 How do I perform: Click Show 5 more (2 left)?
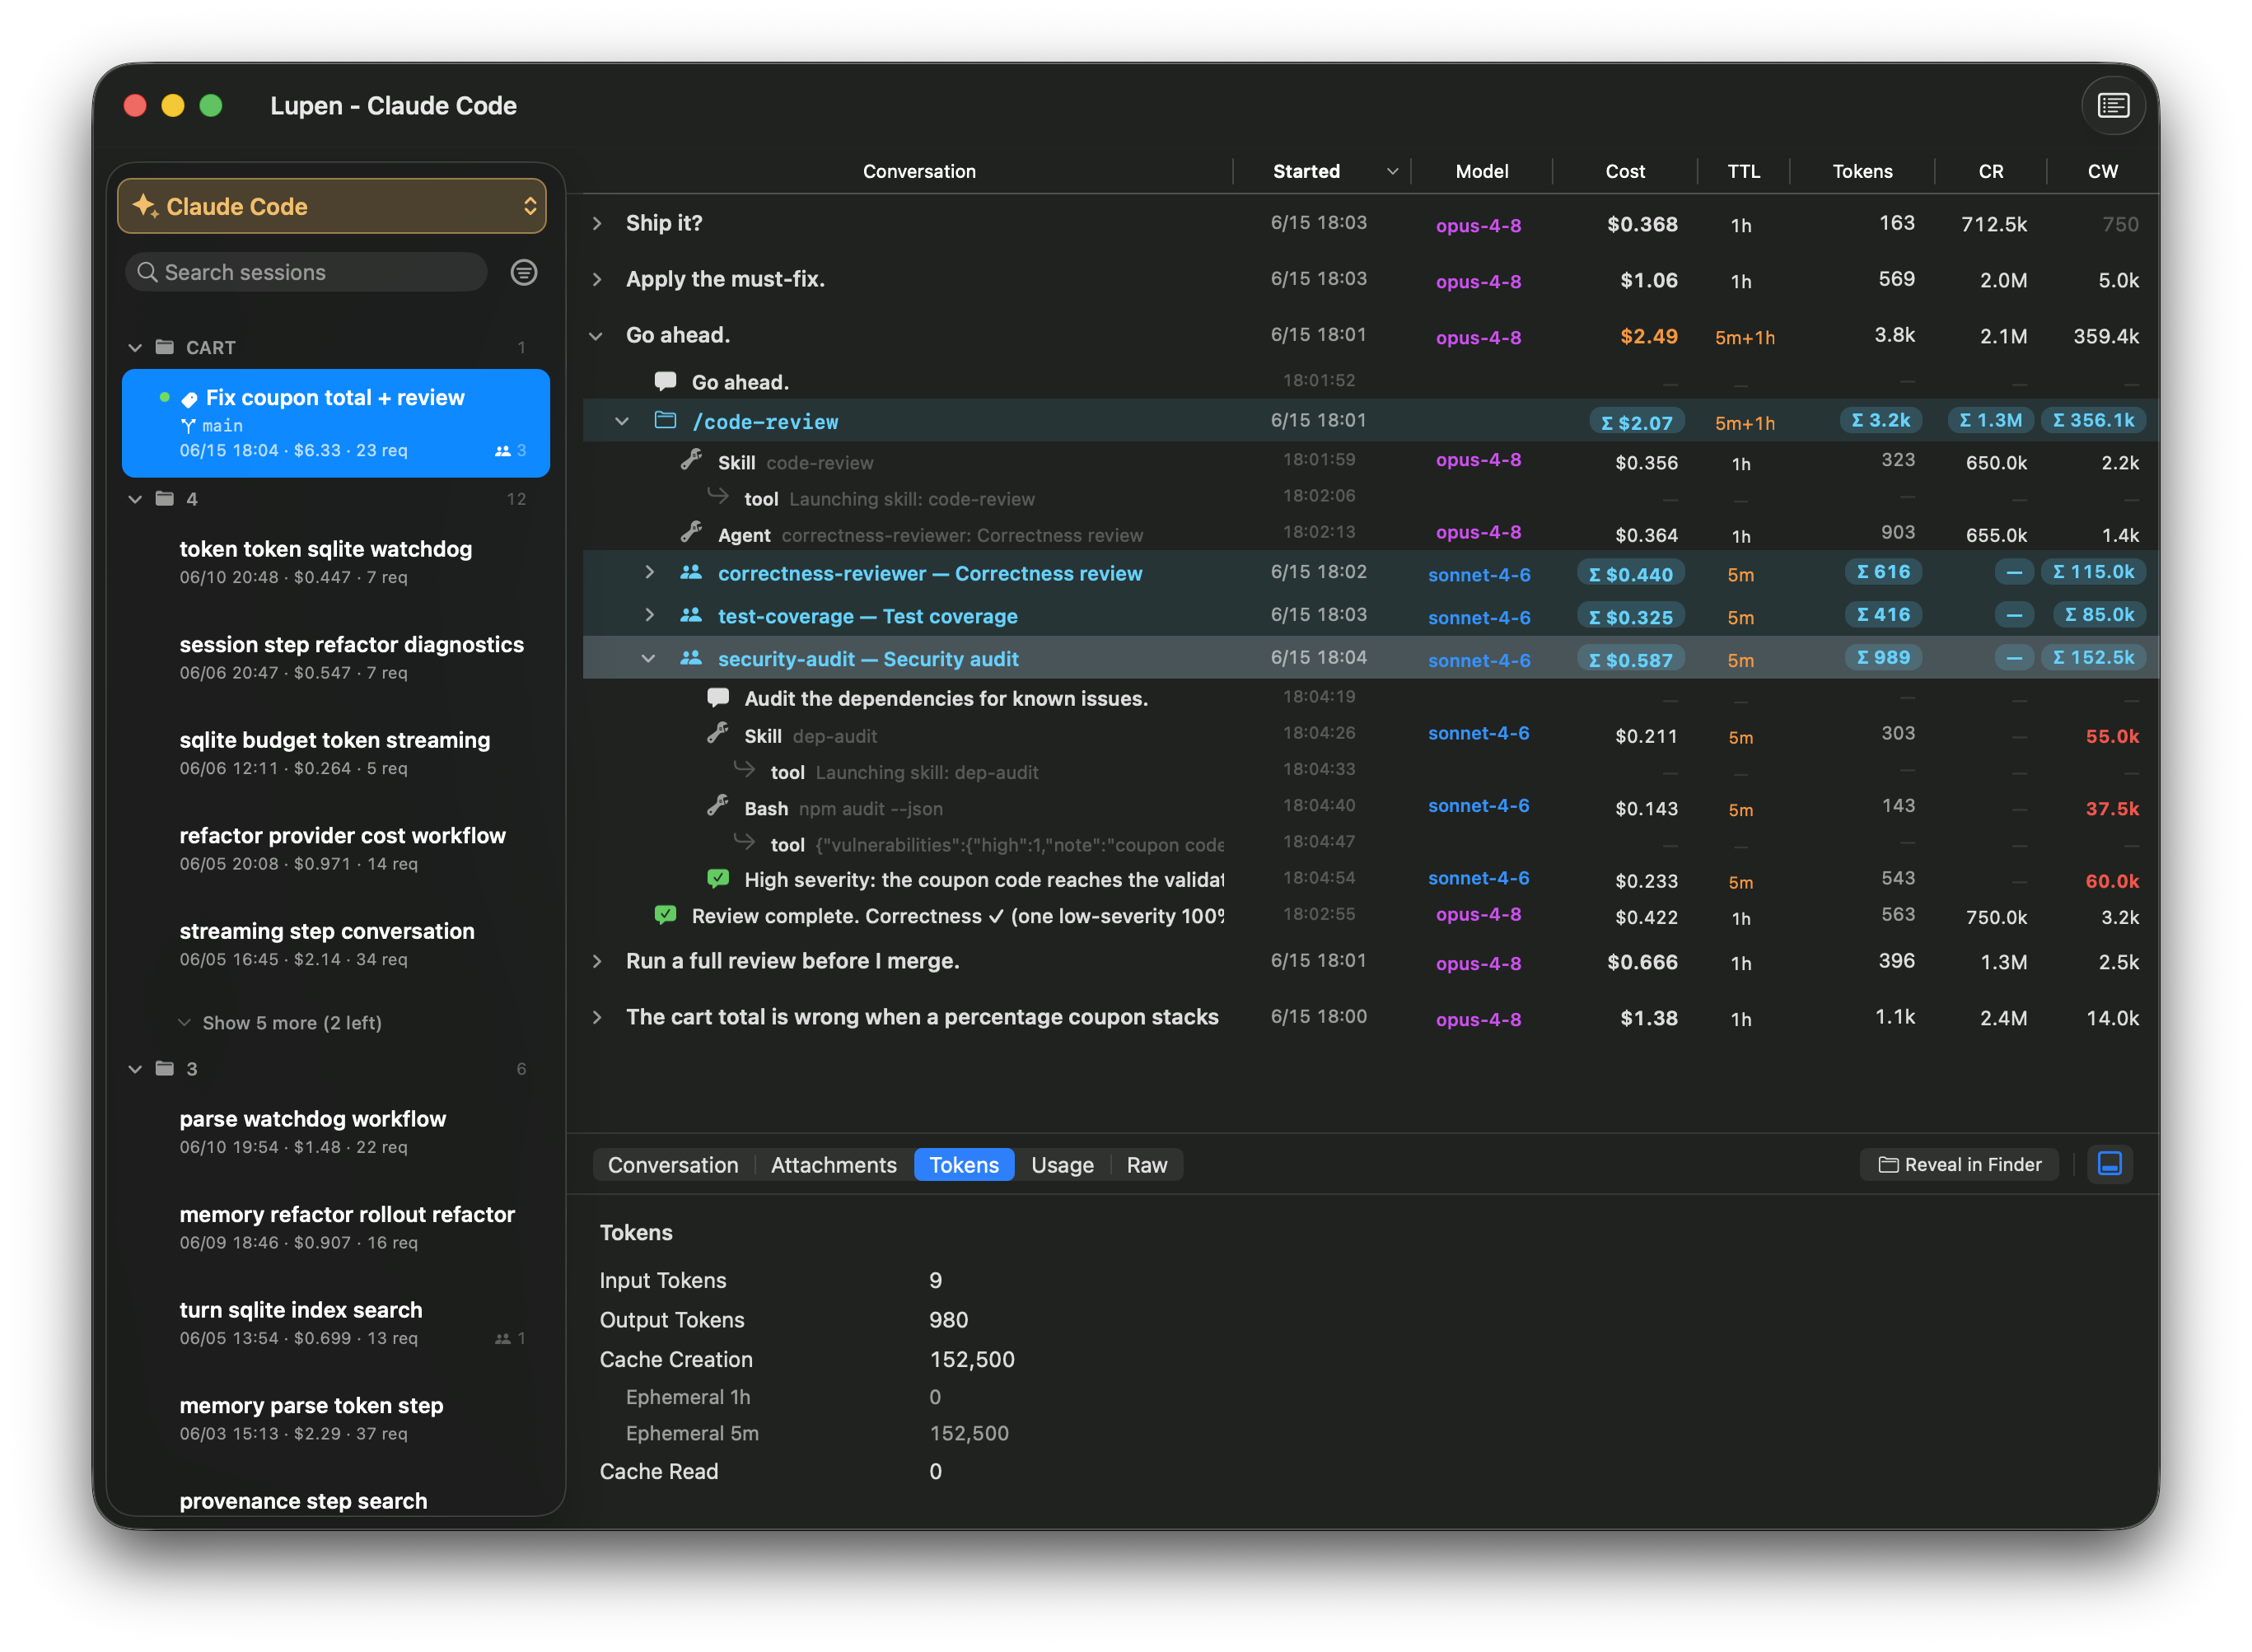click(x=291, y=1023)
